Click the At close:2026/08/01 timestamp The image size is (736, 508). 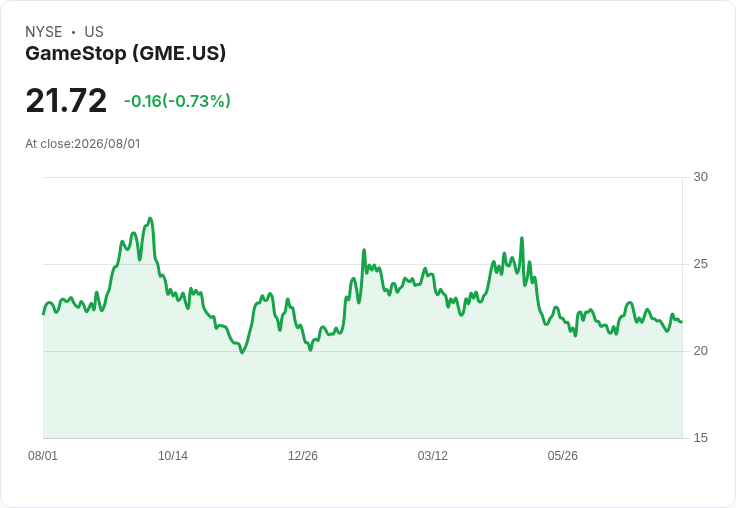coord(83,144)
